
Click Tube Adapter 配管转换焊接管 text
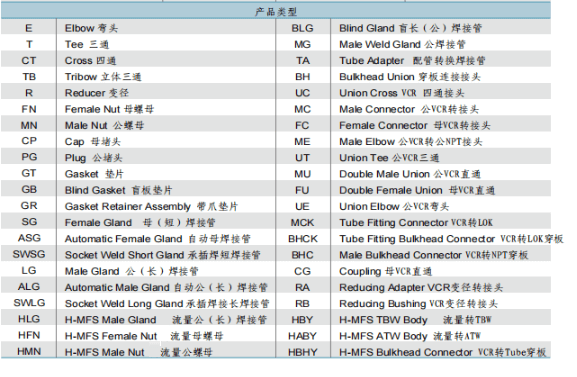coord(412,61)
